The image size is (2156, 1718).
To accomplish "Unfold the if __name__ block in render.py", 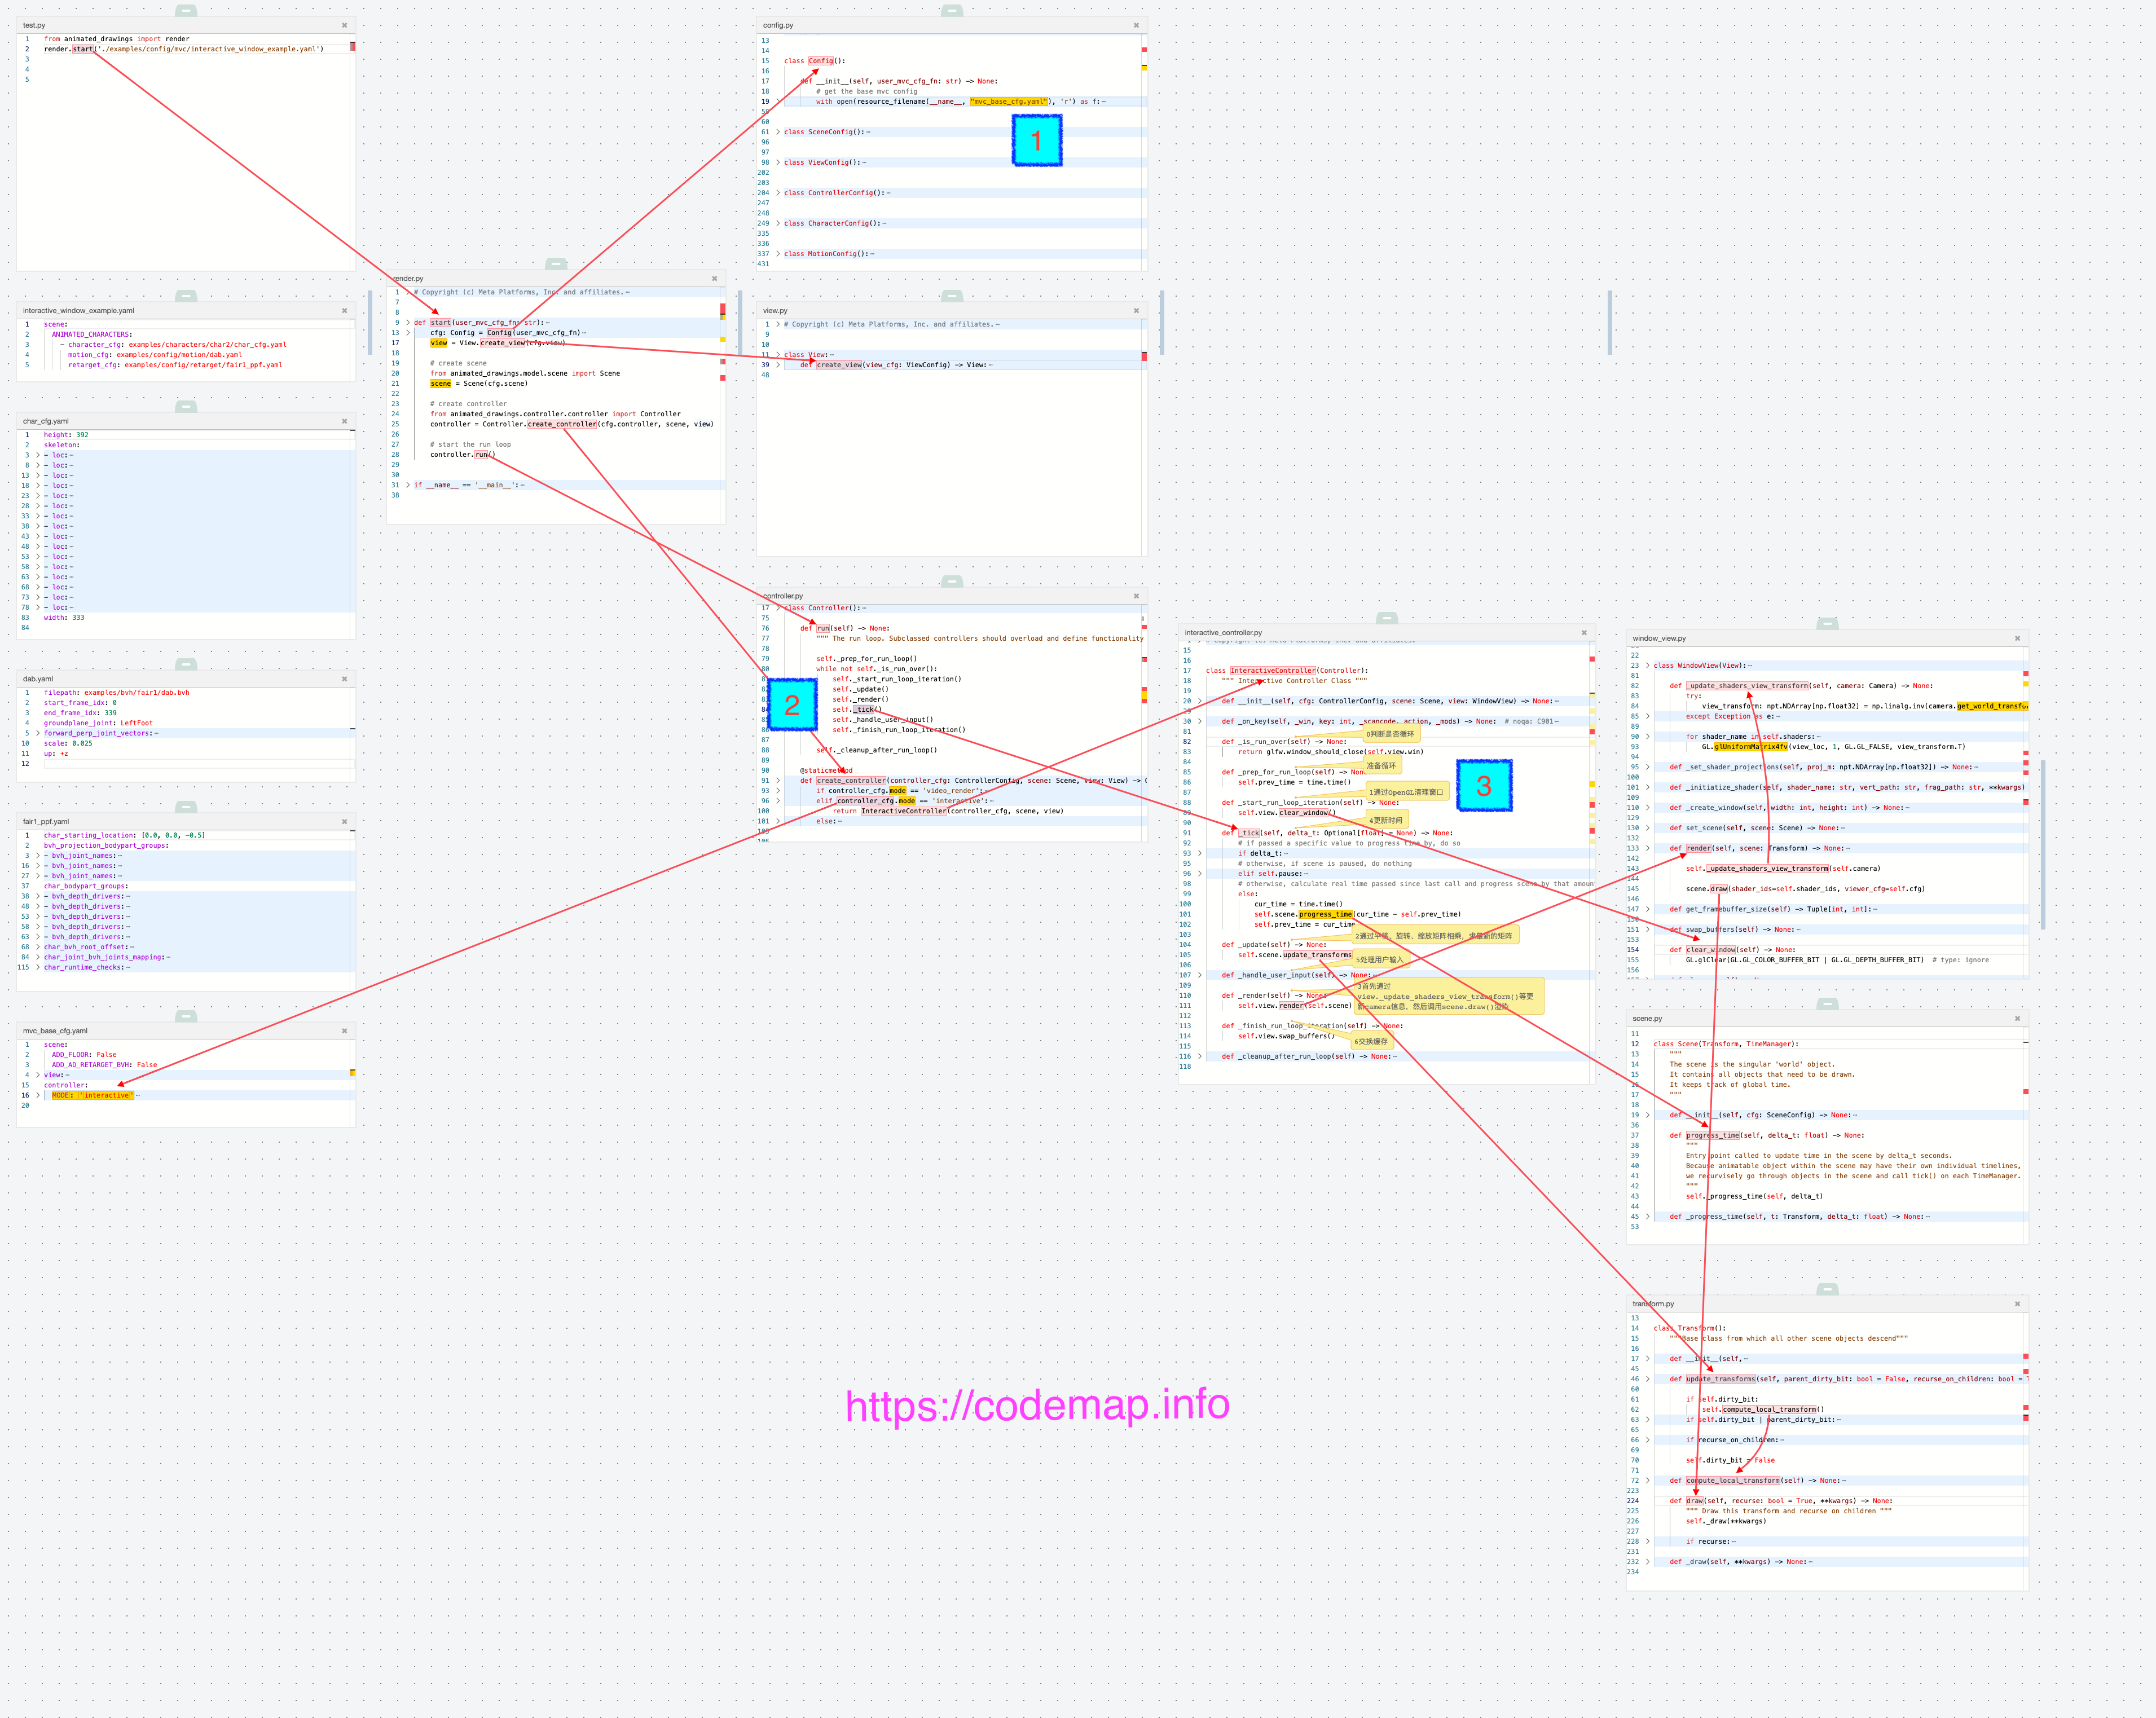I will [x=408, y=485].
